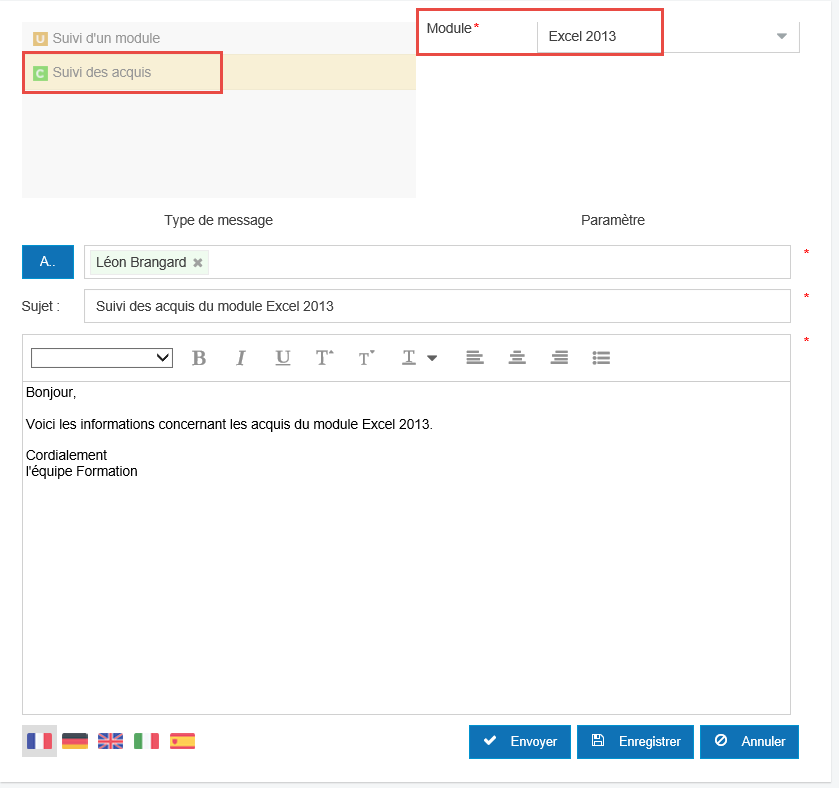Click the decrease font size icon

coord(366,358)
